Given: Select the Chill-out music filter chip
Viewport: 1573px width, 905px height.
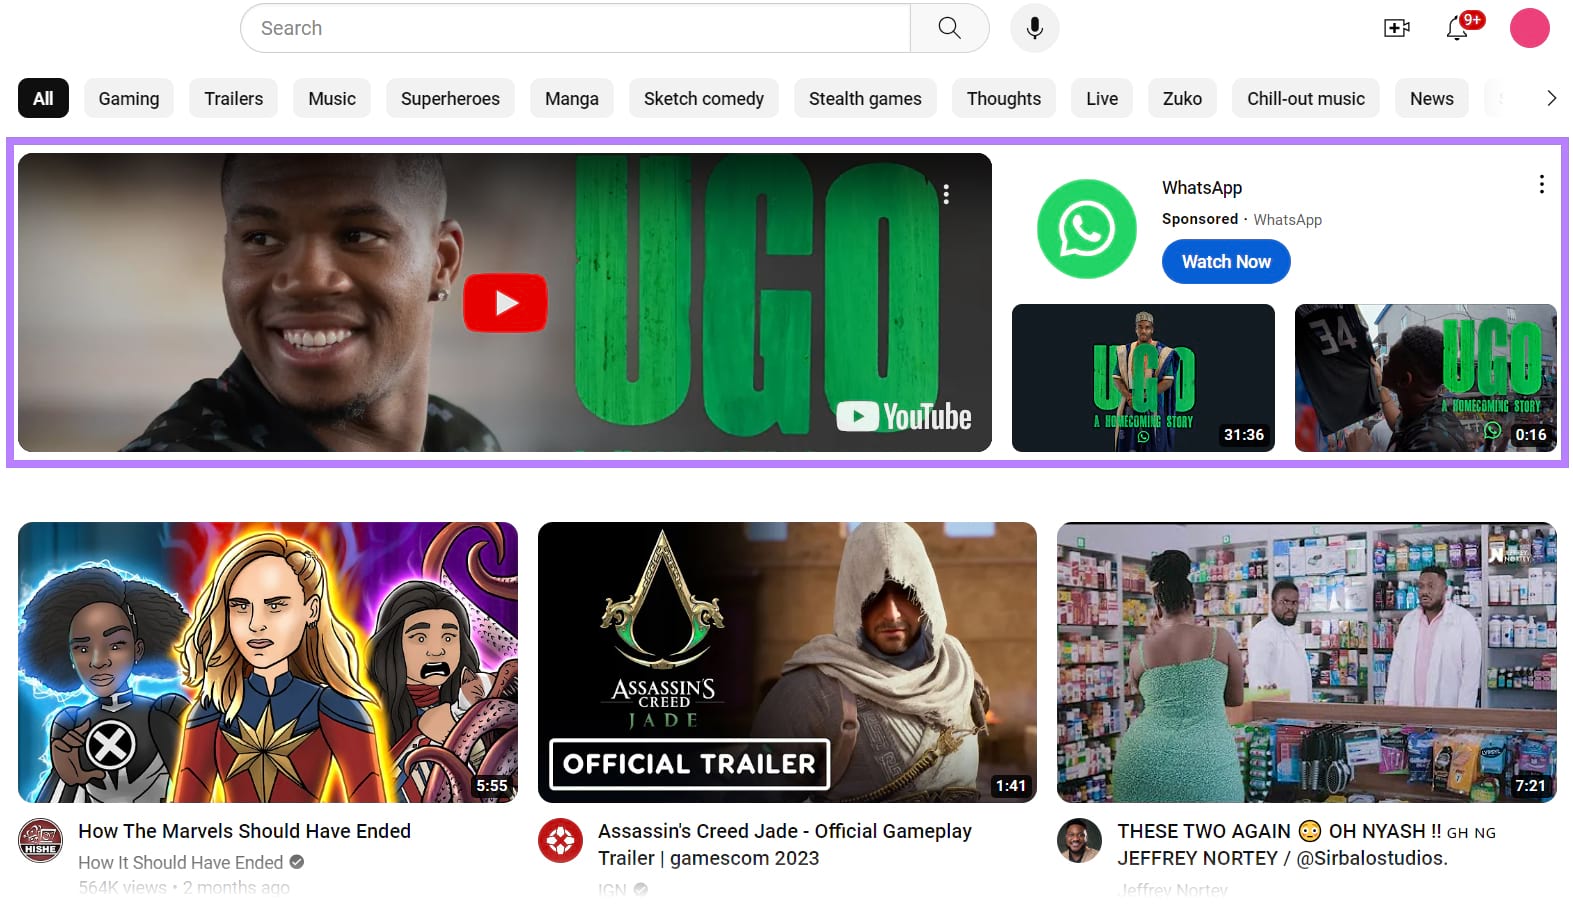Looking at the screenshot, I should 1306,98.
